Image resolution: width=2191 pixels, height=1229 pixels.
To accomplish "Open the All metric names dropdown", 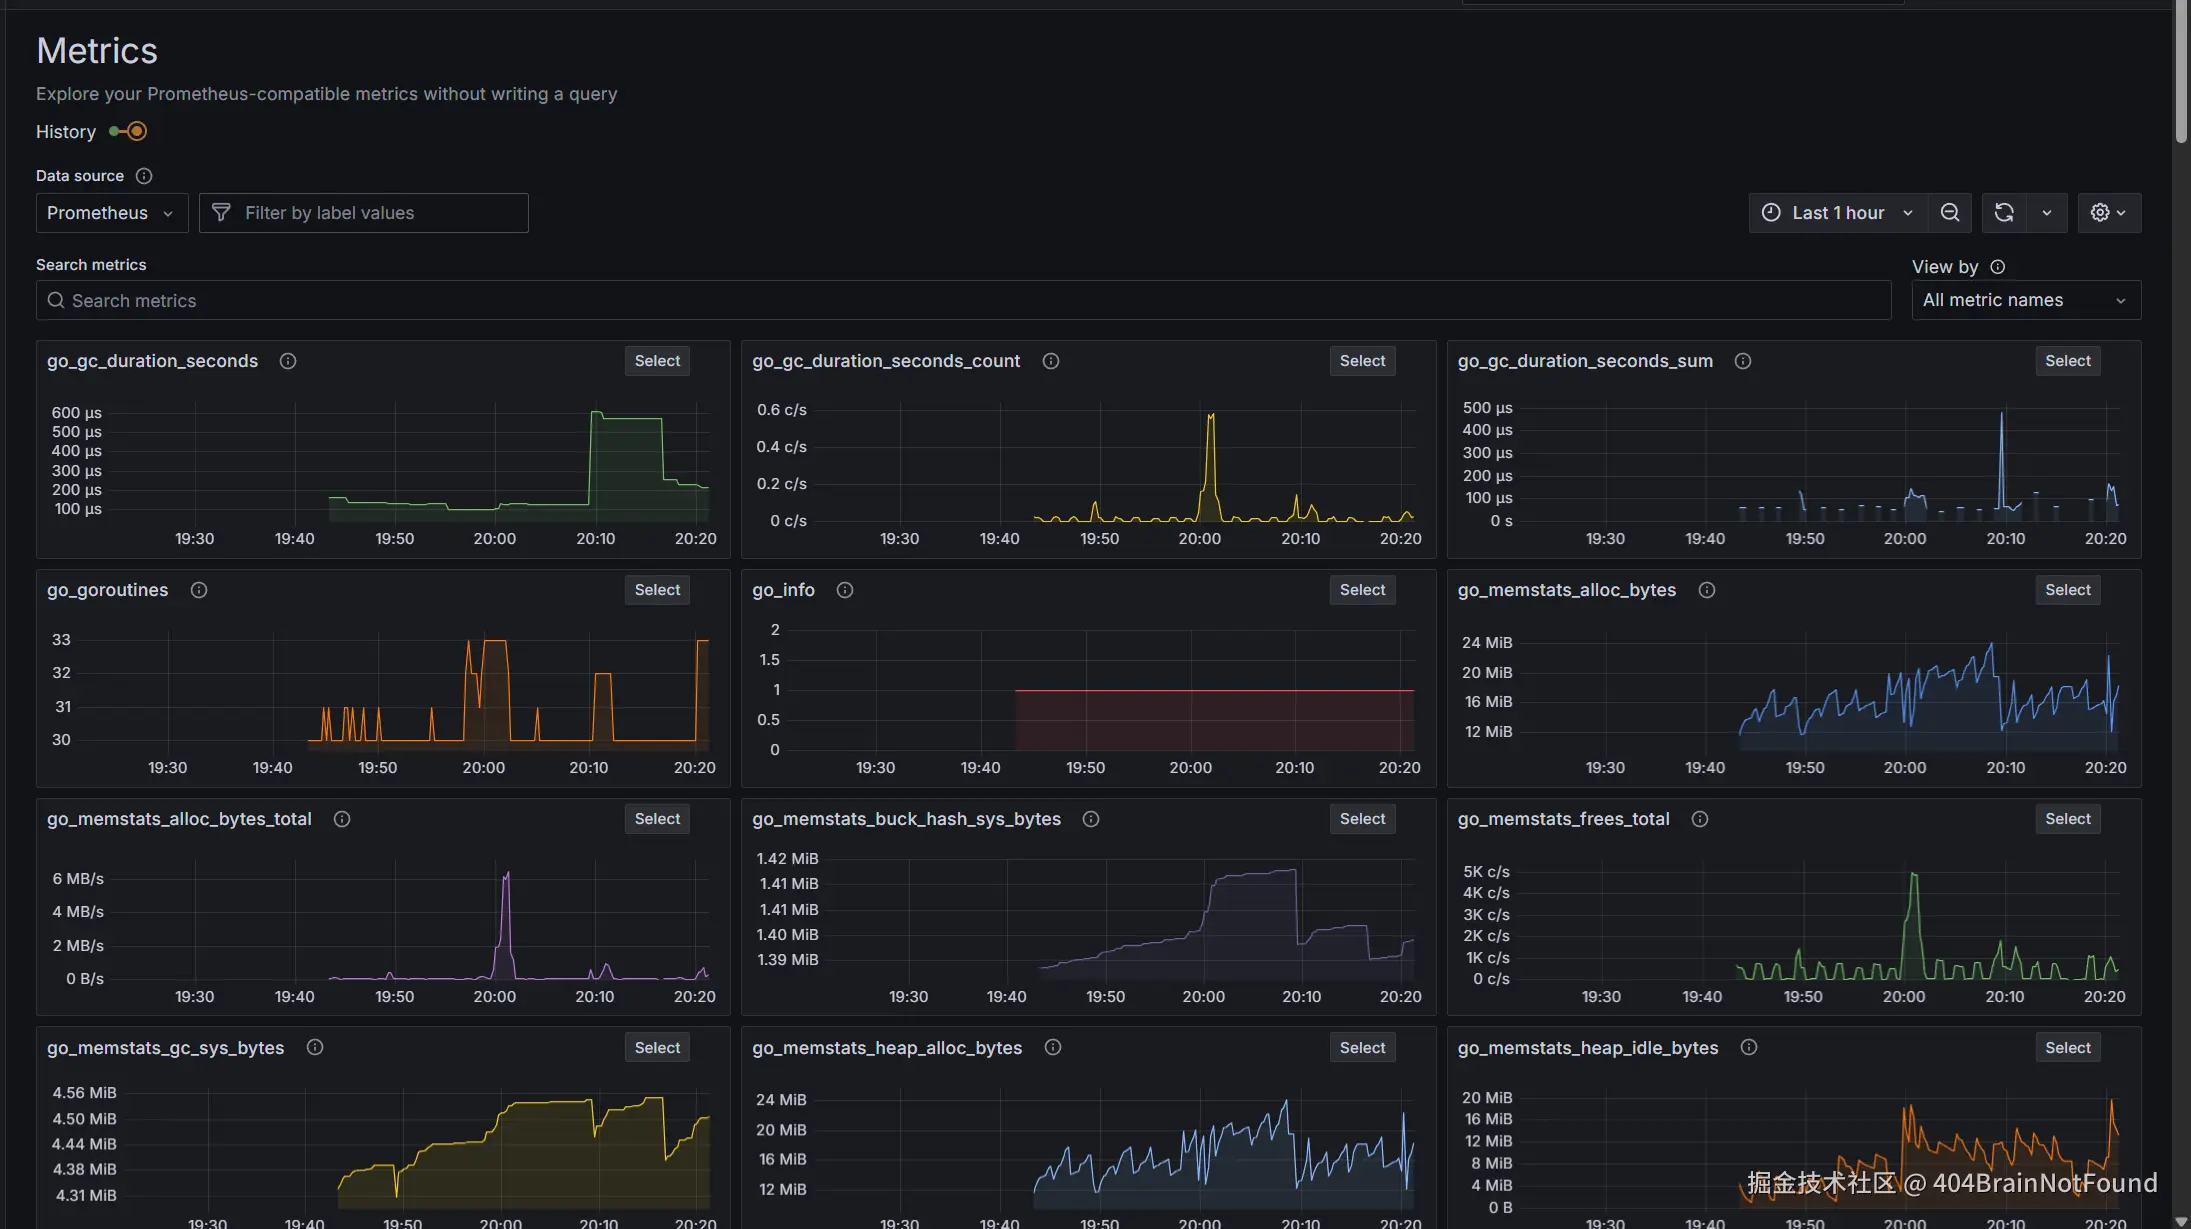I will pyautogui.click(x=2025, y=300).
